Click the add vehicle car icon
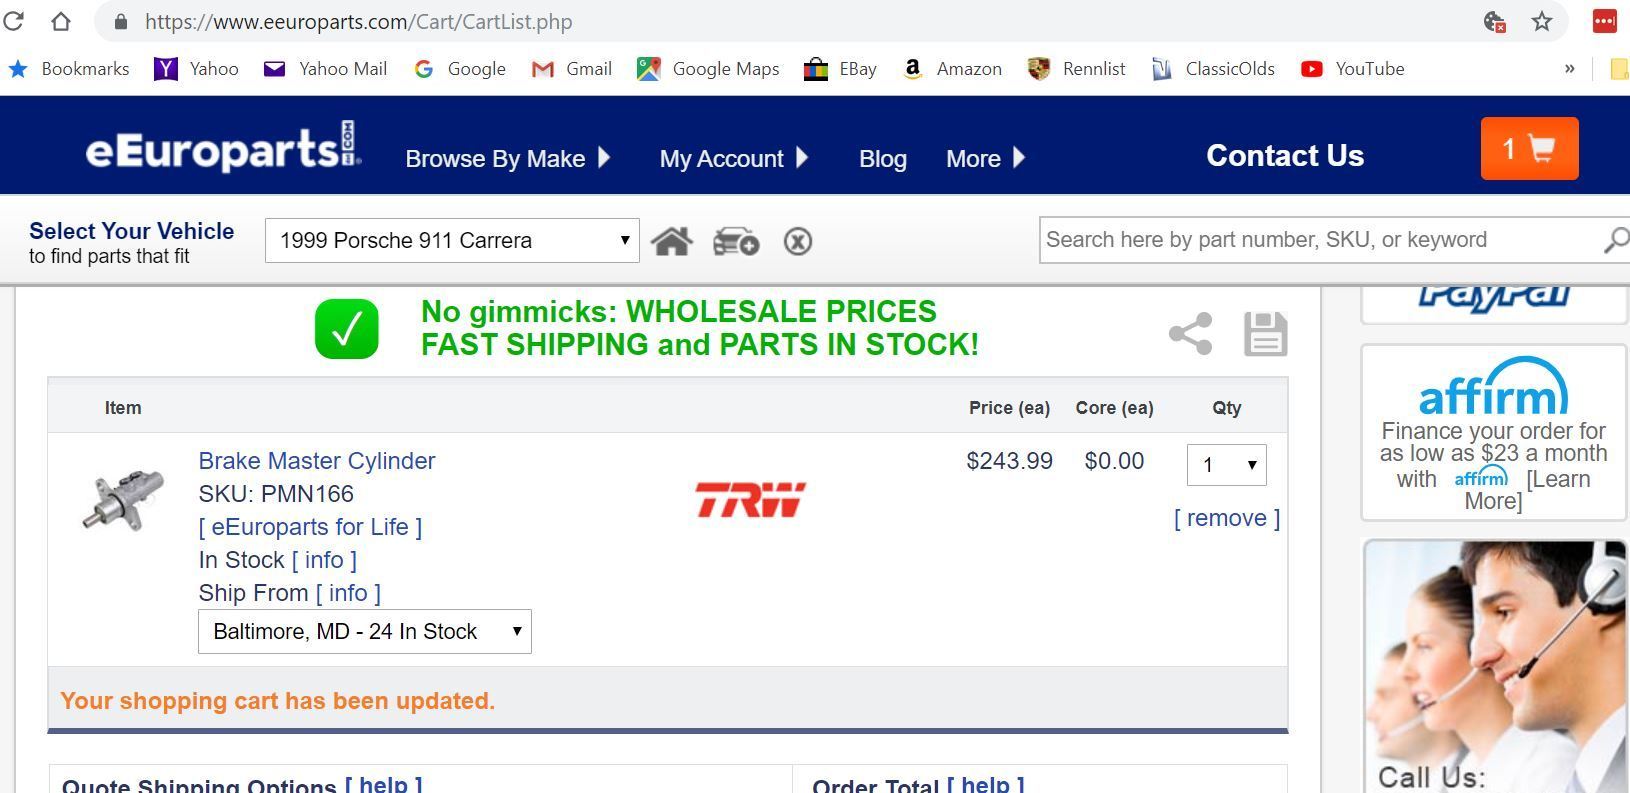Screen dimensions: 1630x793 click(735, 241)
